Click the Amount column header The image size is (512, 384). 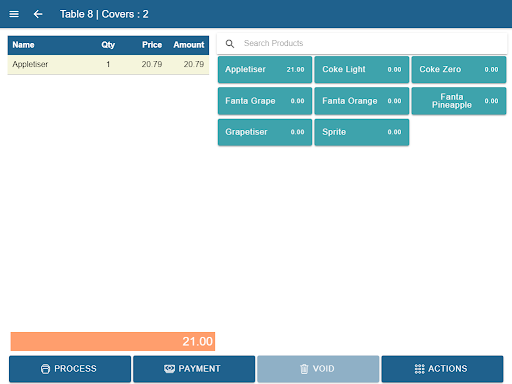189,45
